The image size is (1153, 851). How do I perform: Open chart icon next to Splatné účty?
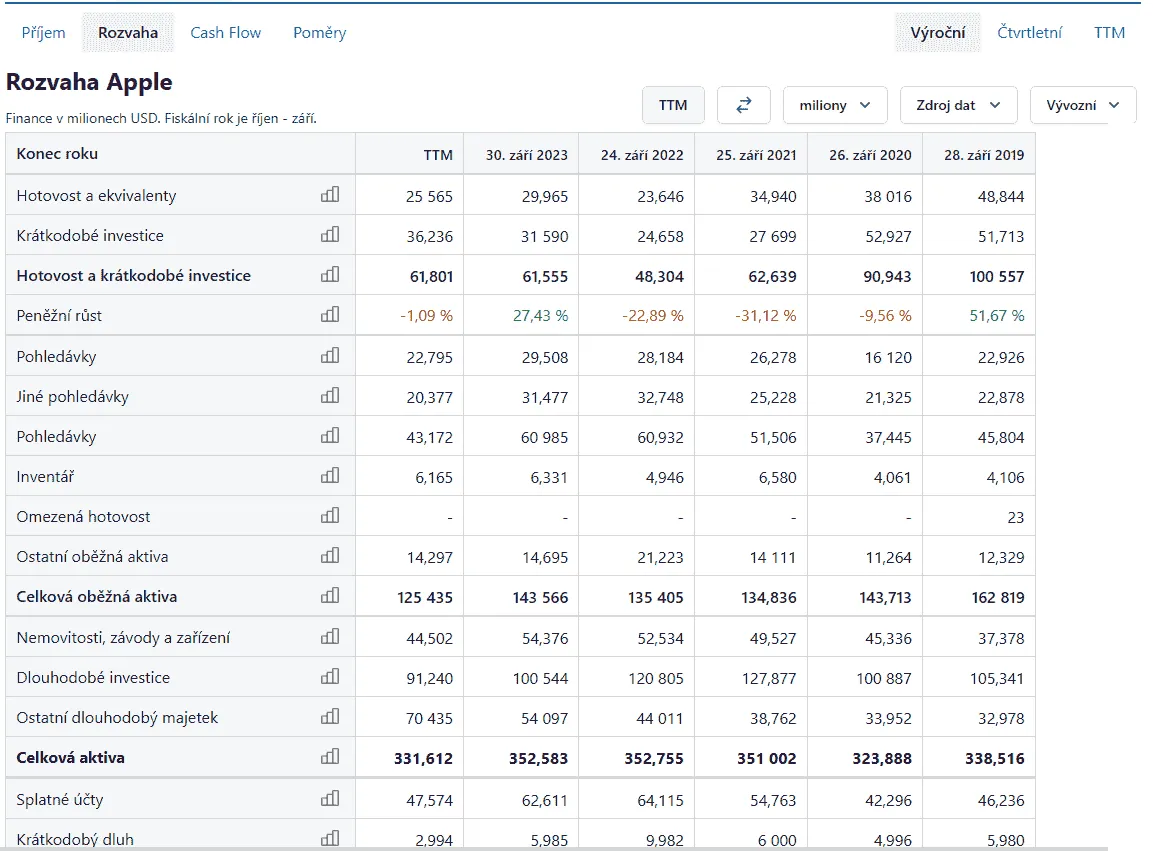coord(330,799)
